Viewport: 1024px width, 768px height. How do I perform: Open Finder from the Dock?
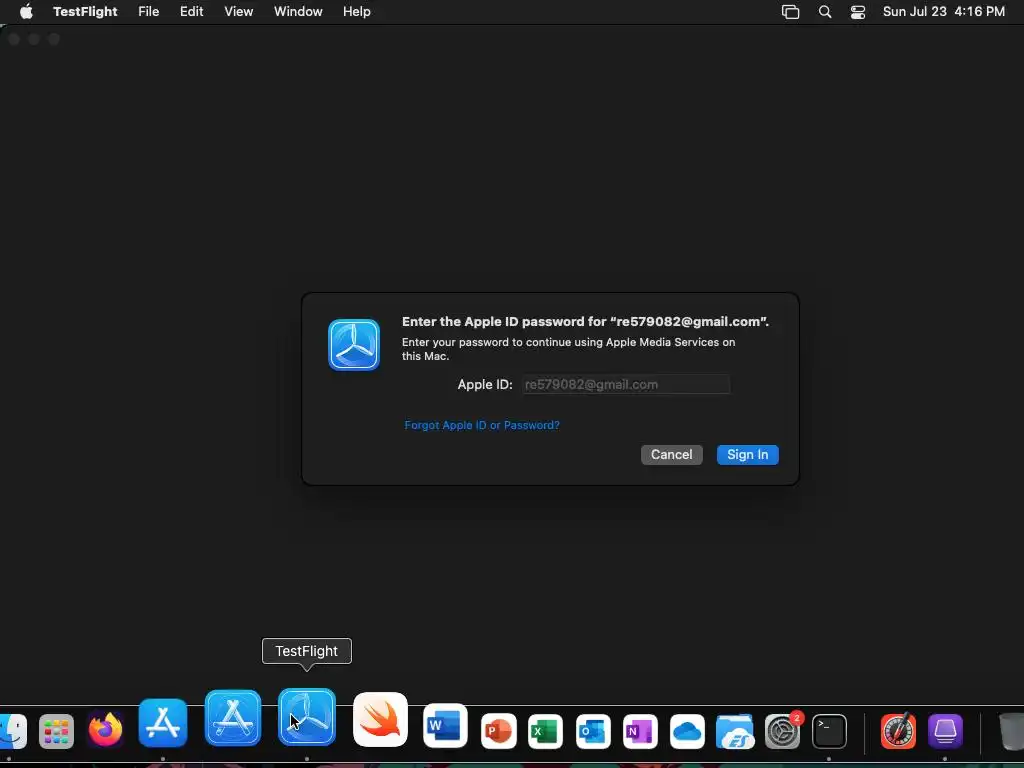[12, 731]
